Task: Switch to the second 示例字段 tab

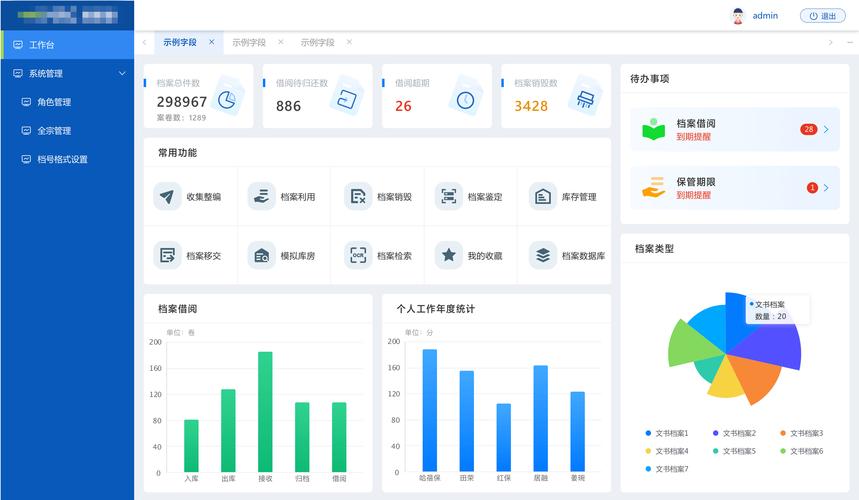Action: 249,42
